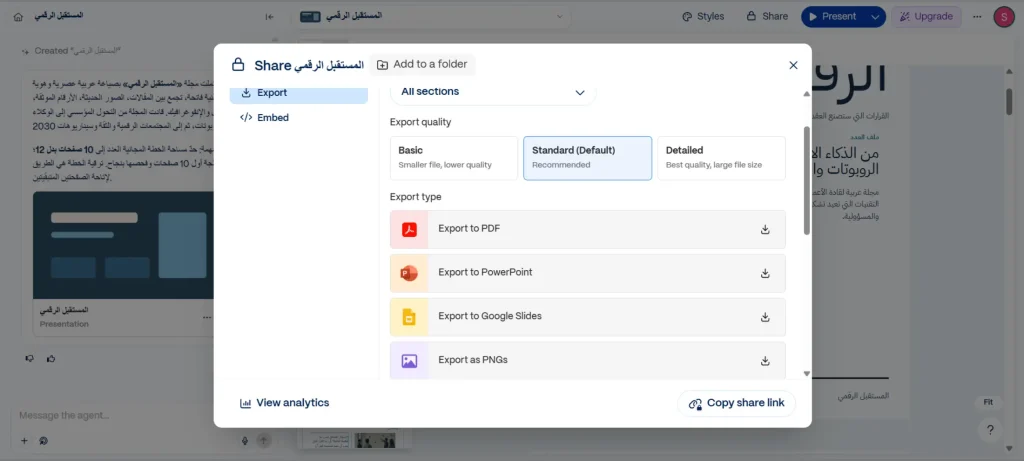
Task: Click the send arrow button in the chat box
Action: (264, 441)
